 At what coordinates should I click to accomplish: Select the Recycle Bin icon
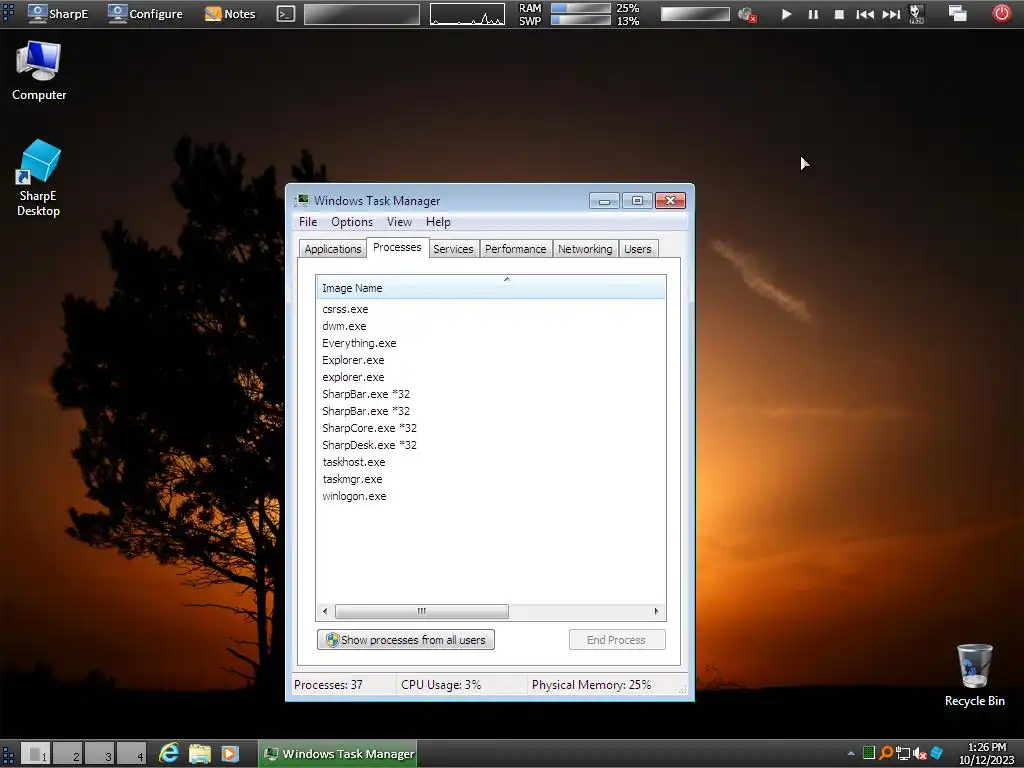974,676
